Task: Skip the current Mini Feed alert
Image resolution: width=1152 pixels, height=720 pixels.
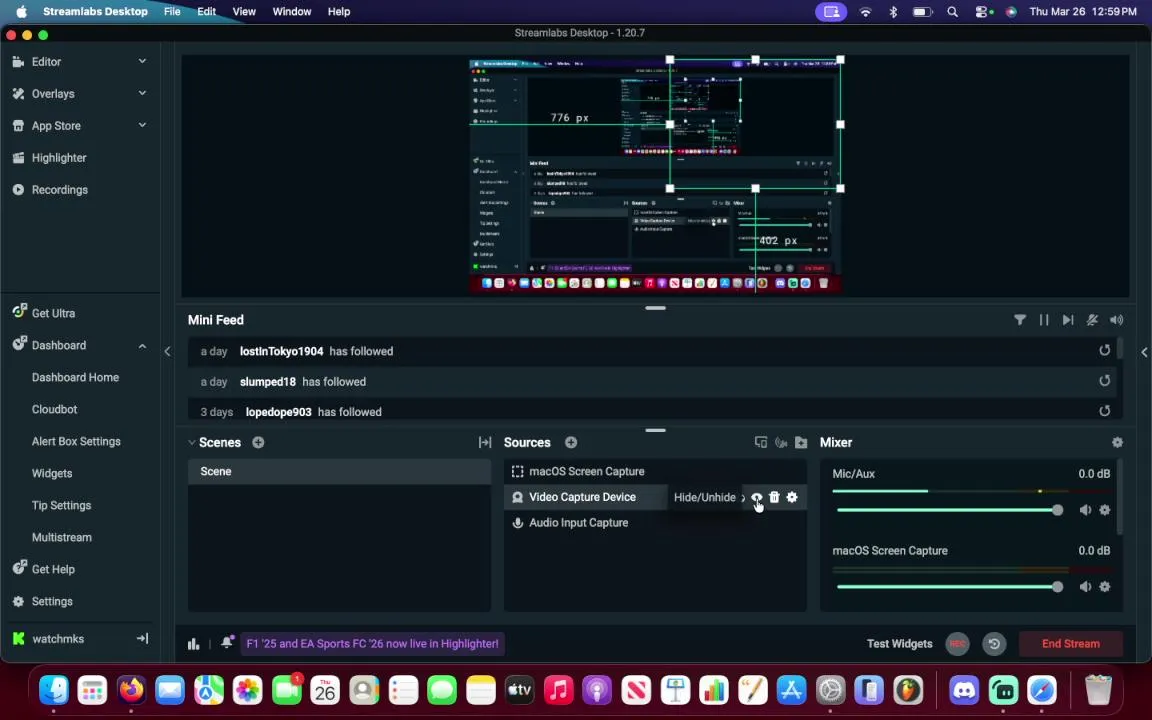Action: (1068, 320)
